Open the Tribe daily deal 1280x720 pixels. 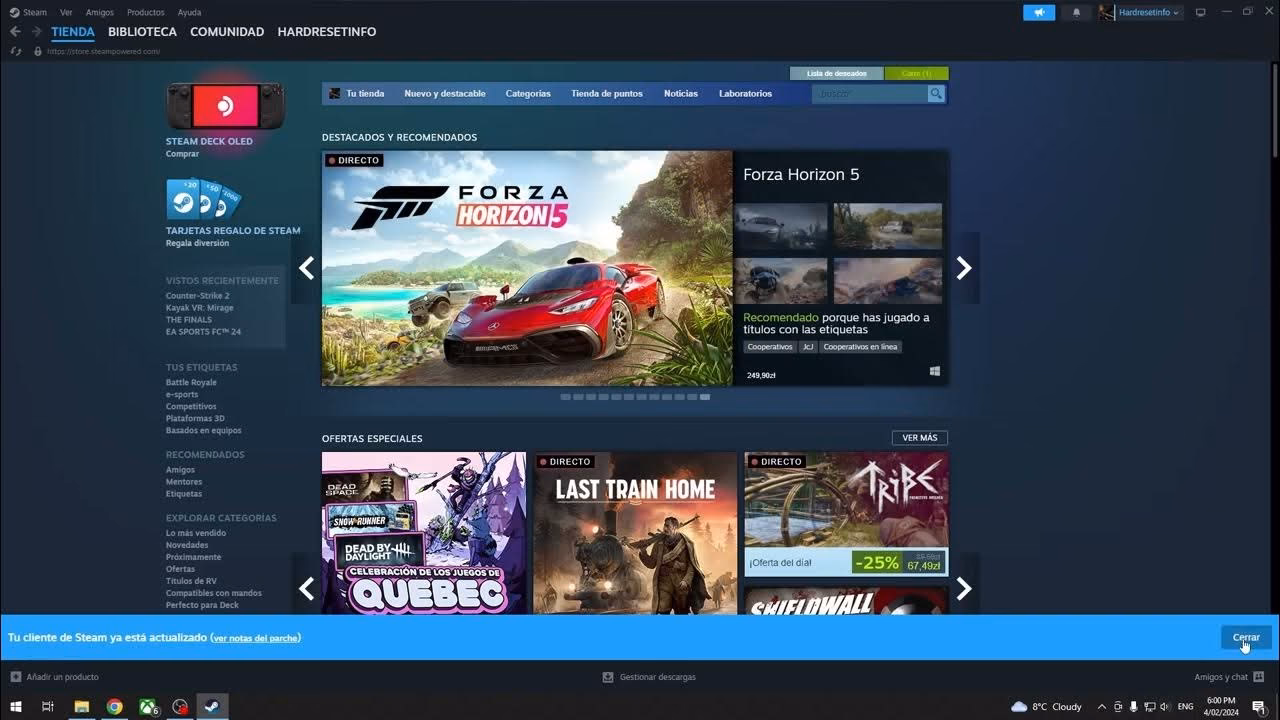846,514
